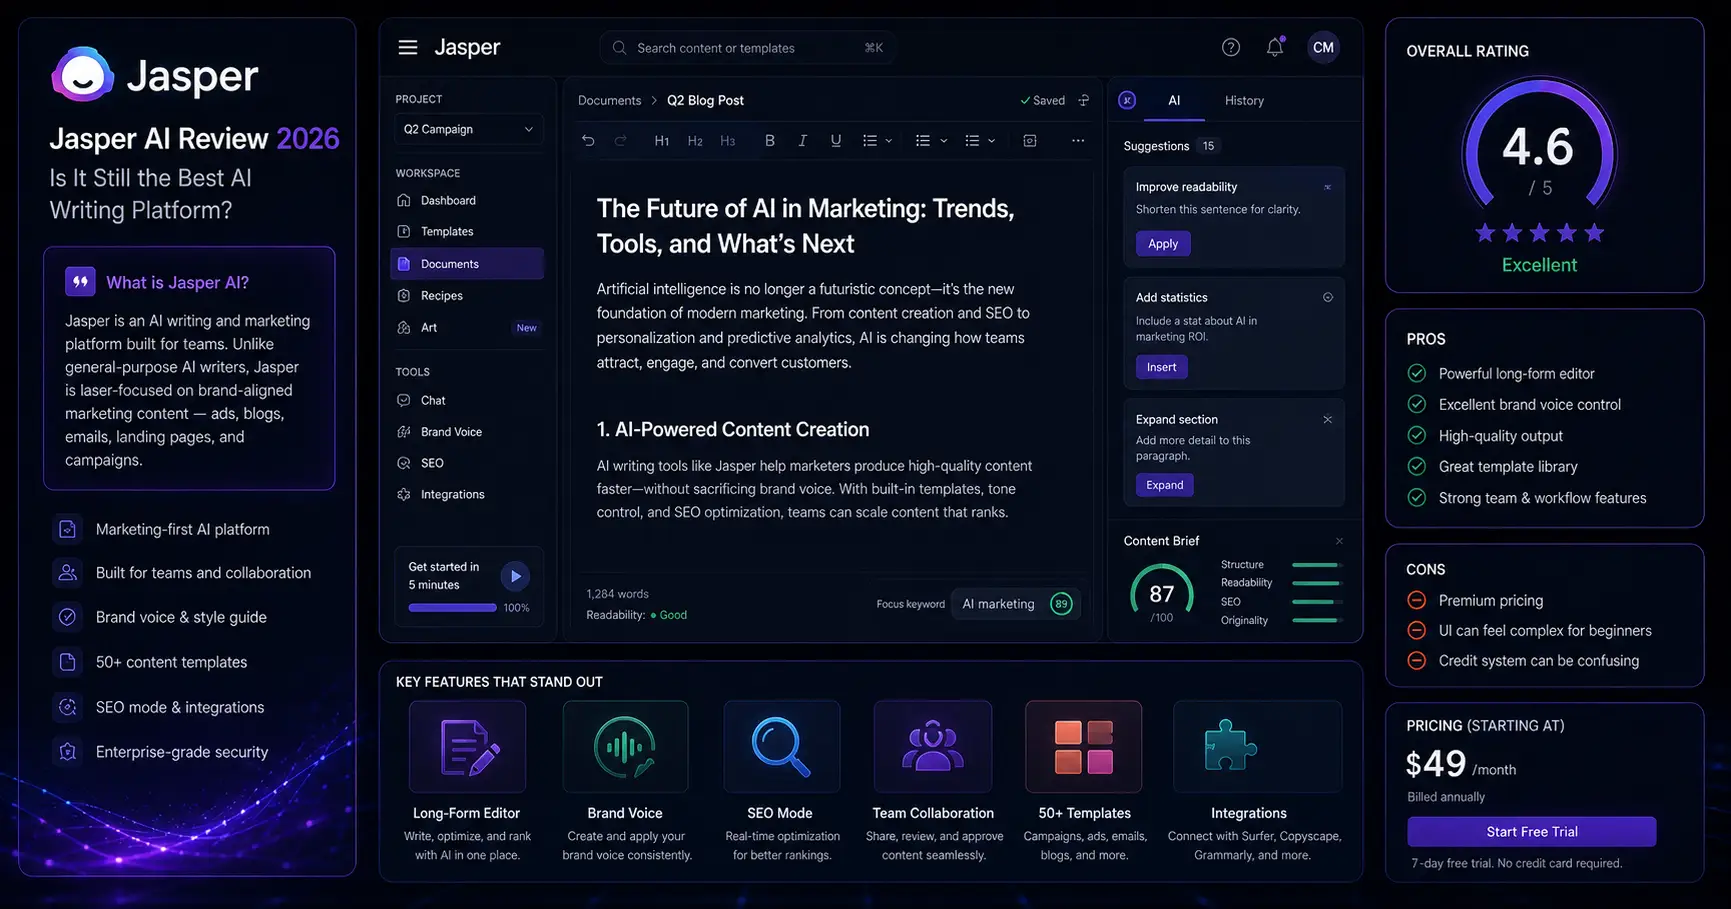Dismiss the Improve readability suggestion
Image resolution: width=1731 pixels, height=909 pixels.
click(x=1328, y=187)
